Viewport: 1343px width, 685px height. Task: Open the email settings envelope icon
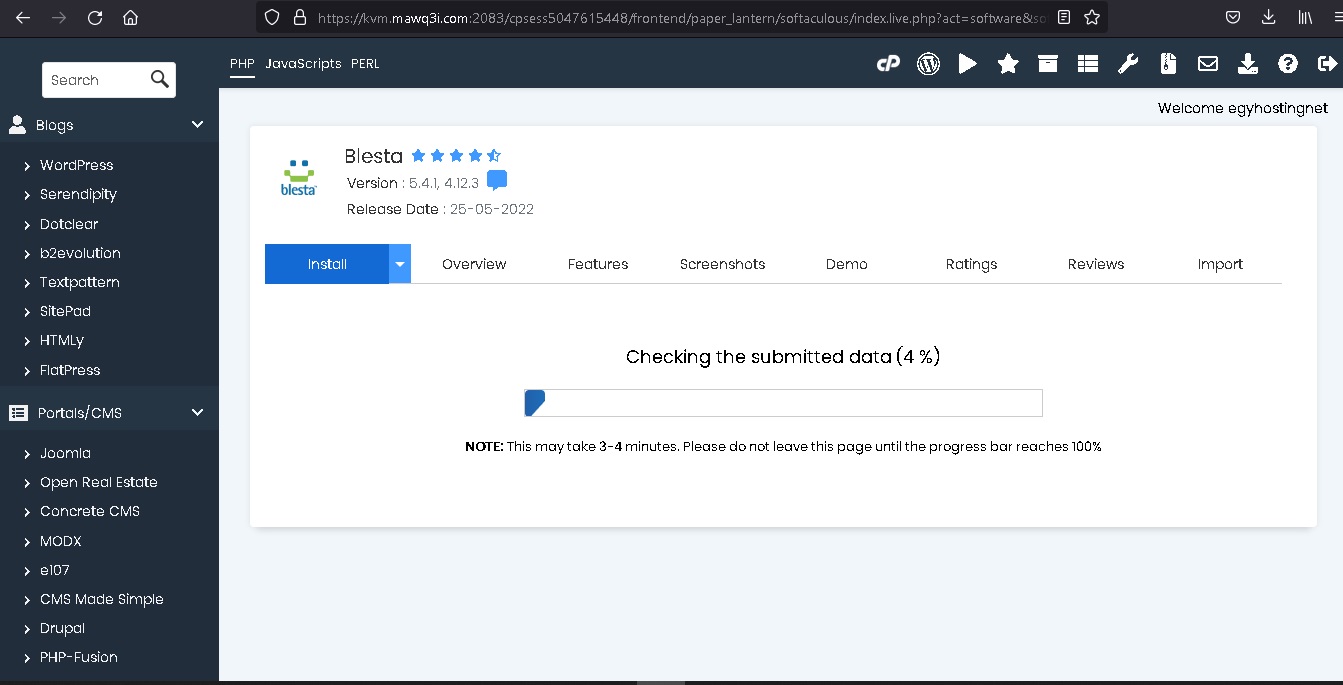(x=1208, y=64)
